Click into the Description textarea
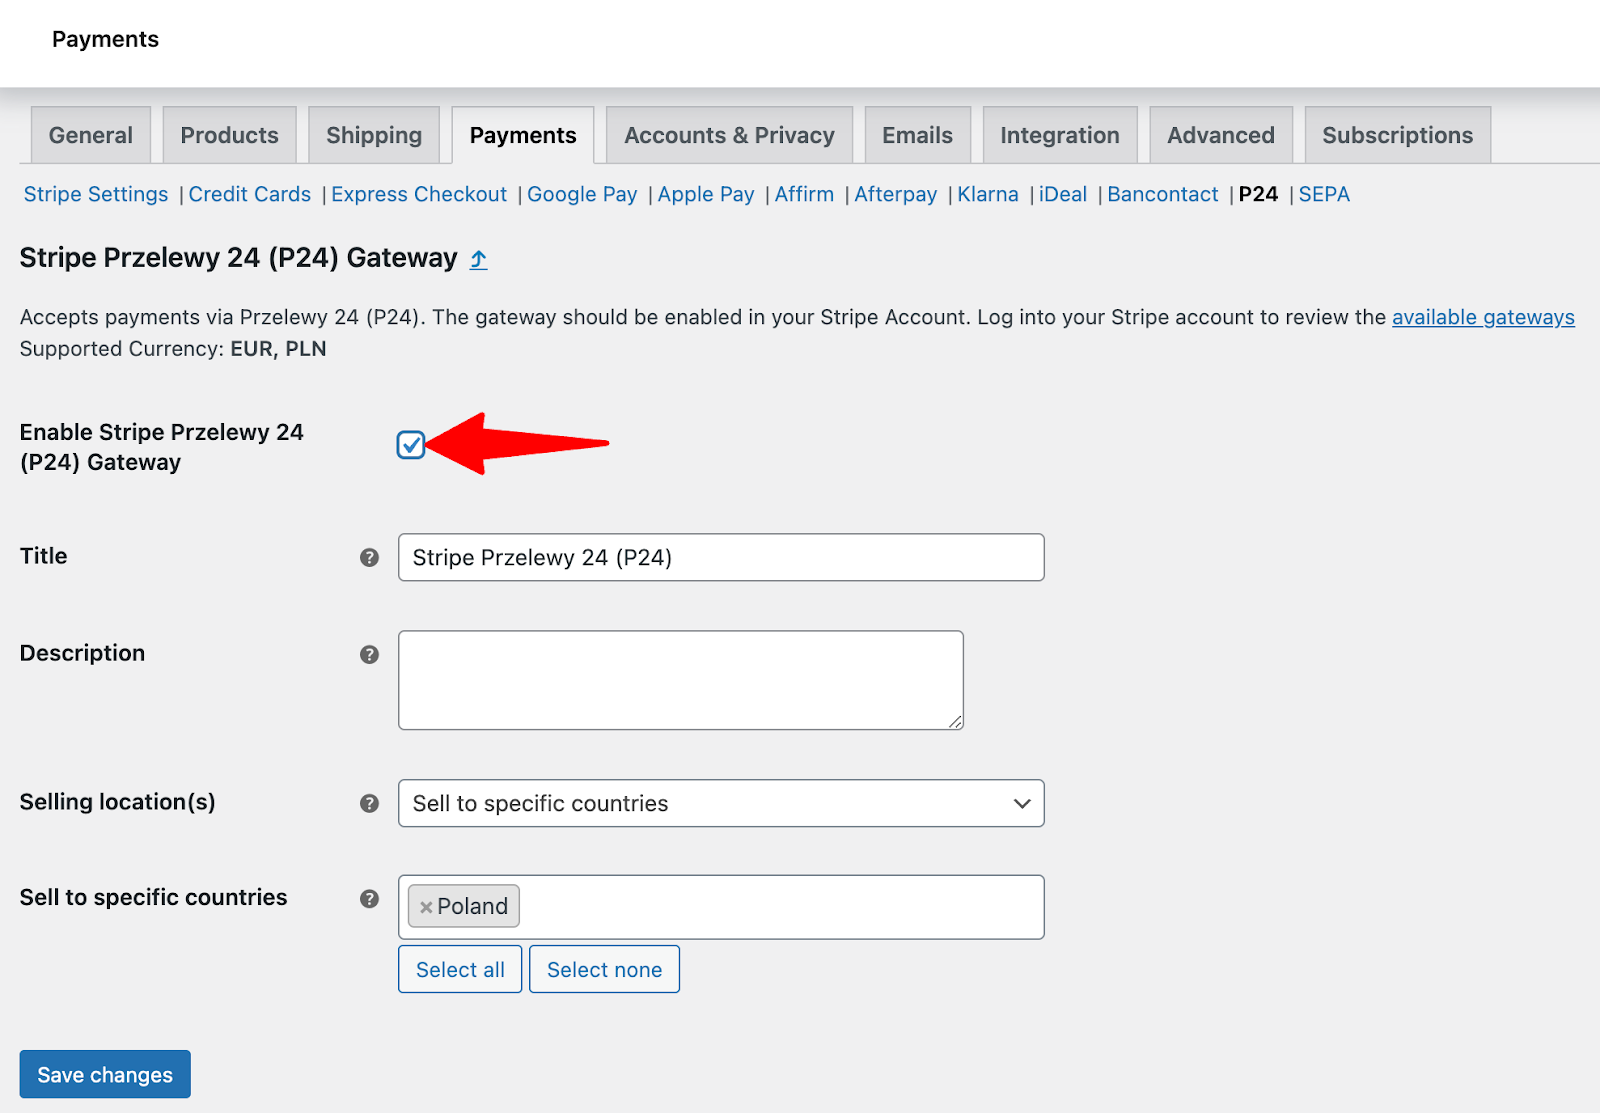1600x1113 pixels. tap(681, 680)
